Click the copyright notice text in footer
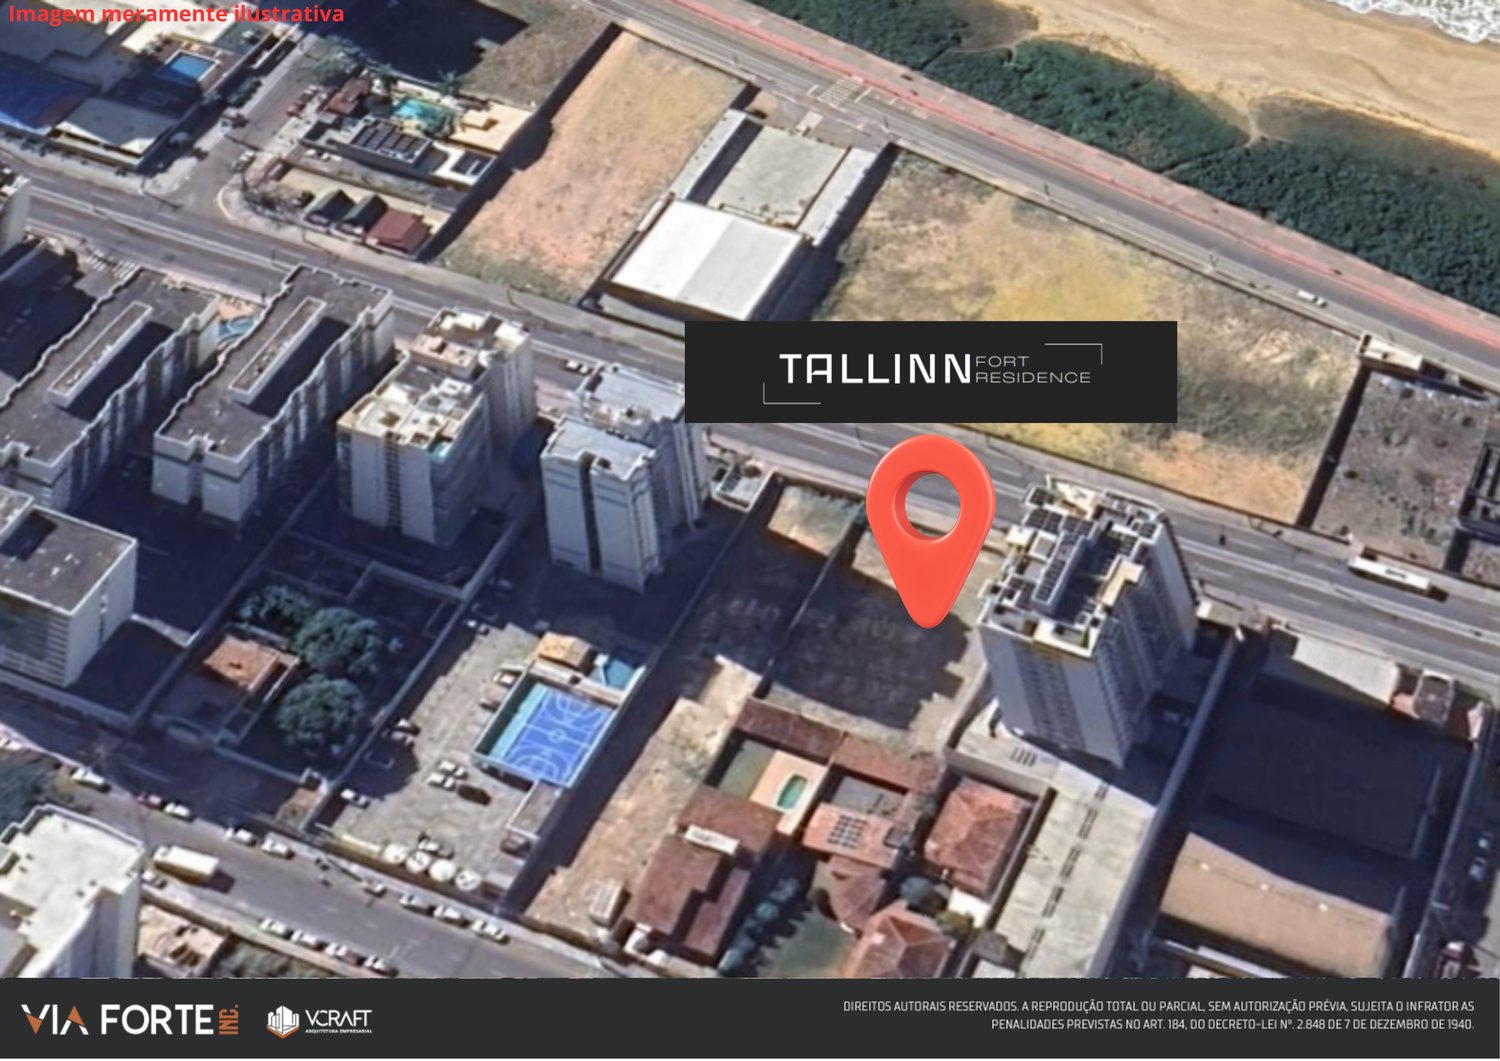This screenshot has height=1061, width=1500. pos(1158,1015)
